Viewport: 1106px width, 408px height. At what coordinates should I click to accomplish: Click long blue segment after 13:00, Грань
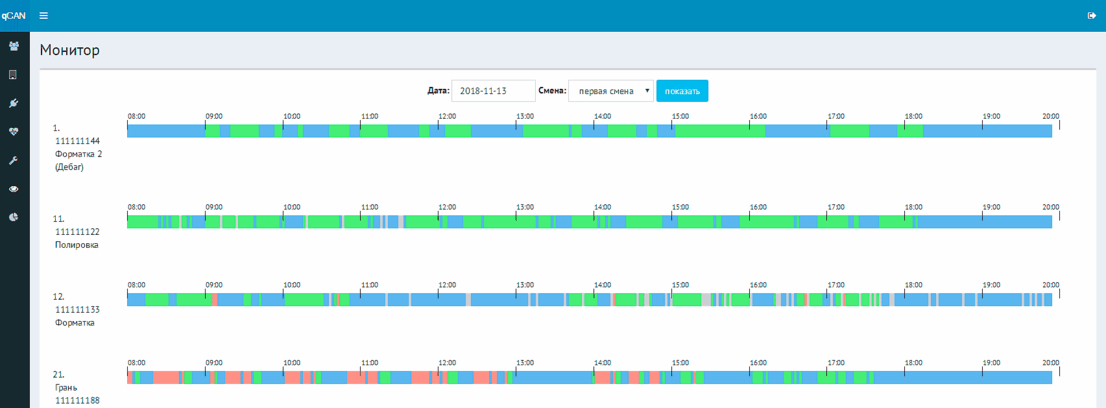pyautogui.click(x=554, y=377)
